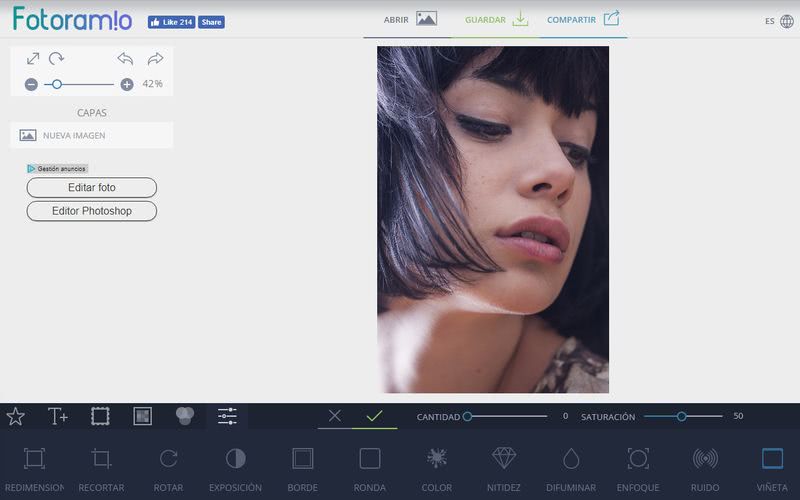Cancel the vignette effect with the X
The height and width of the screenshot is (500, 800).
coord(335,416)
